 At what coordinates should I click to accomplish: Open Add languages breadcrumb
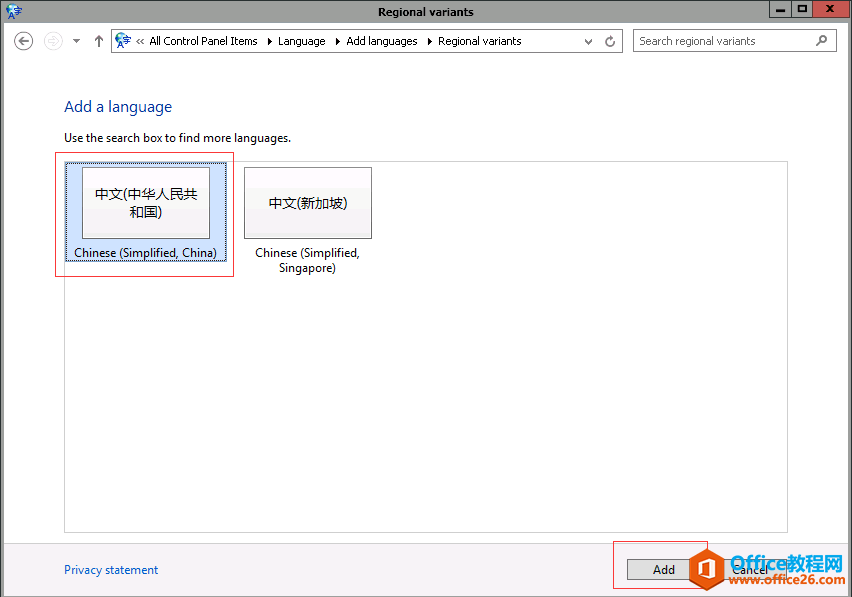(382, 41)
